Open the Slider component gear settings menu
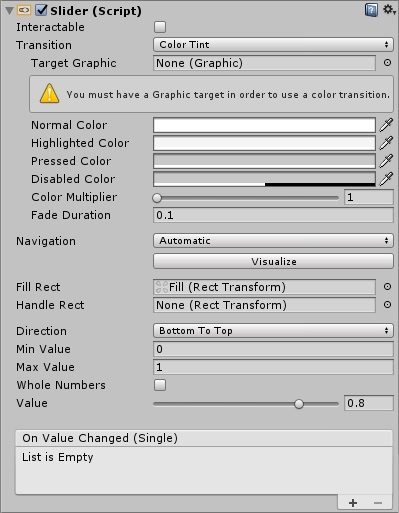The height and width of the screenshot is (513, 399). 389,10
